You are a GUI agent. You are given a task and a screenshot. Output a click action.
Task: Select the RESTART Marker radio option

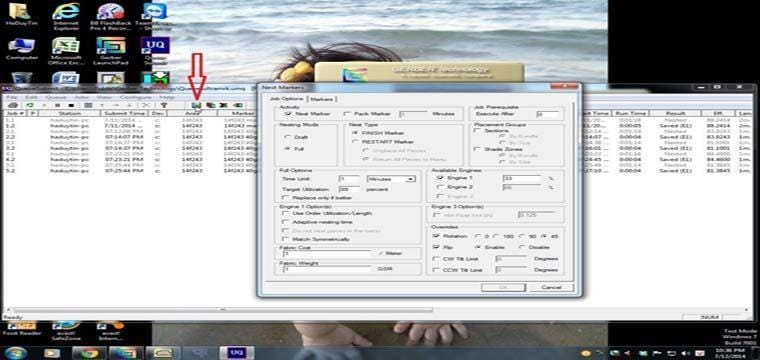point(356,142)
